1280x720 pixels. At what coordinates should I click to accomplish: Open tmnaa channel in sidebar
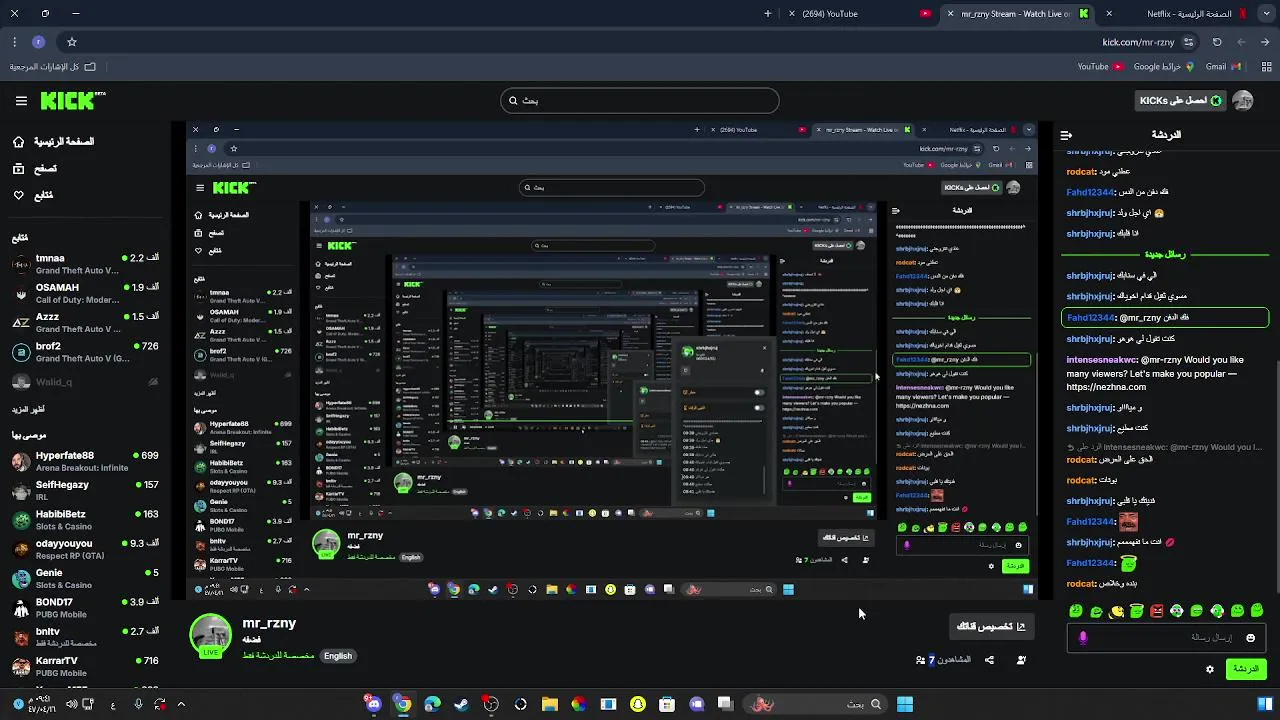click(x=84, y=264)
